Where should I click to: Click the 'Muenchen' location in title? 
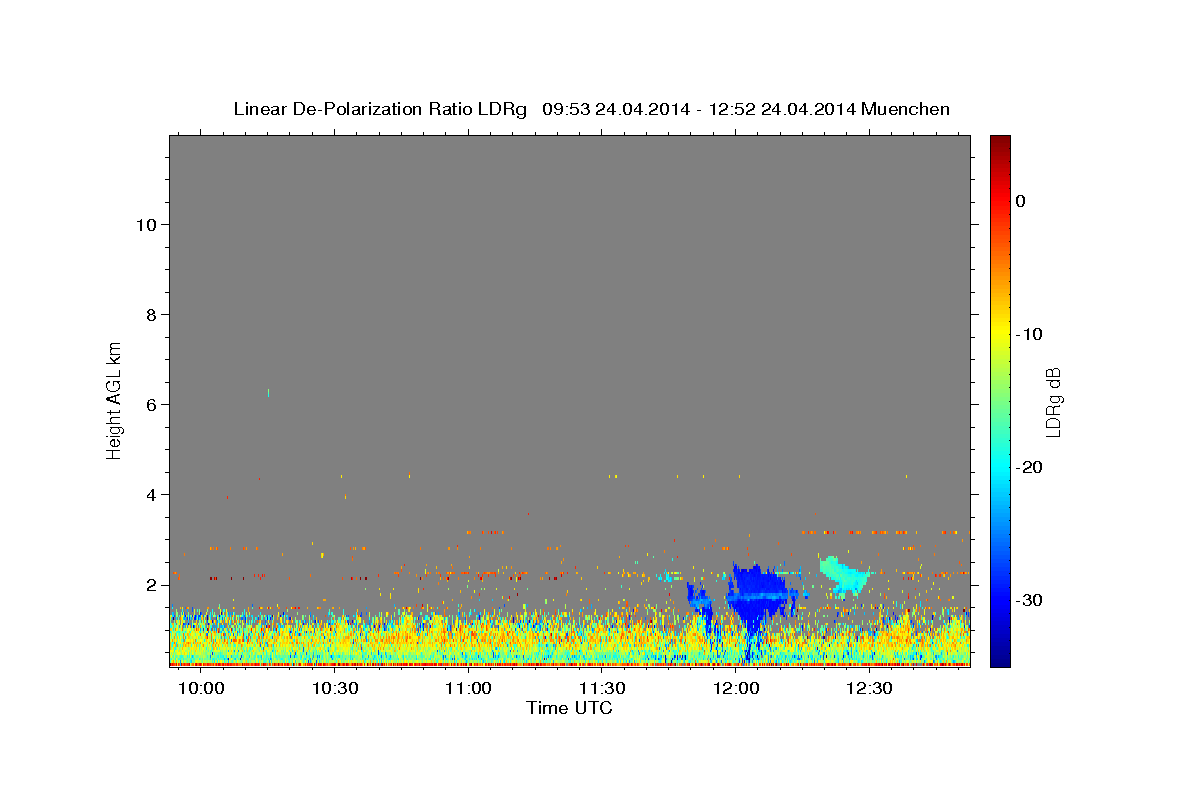click(908, 109)
